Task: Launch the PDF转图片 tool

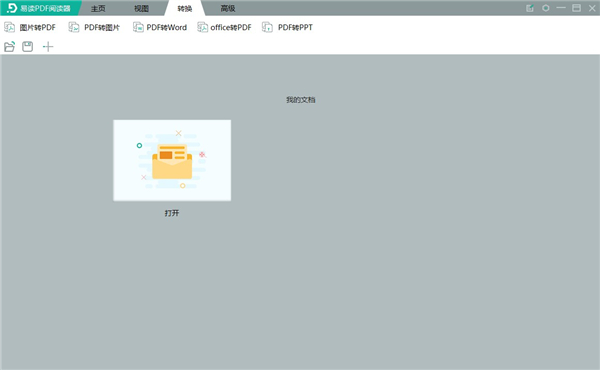Action: pos(94,28)
